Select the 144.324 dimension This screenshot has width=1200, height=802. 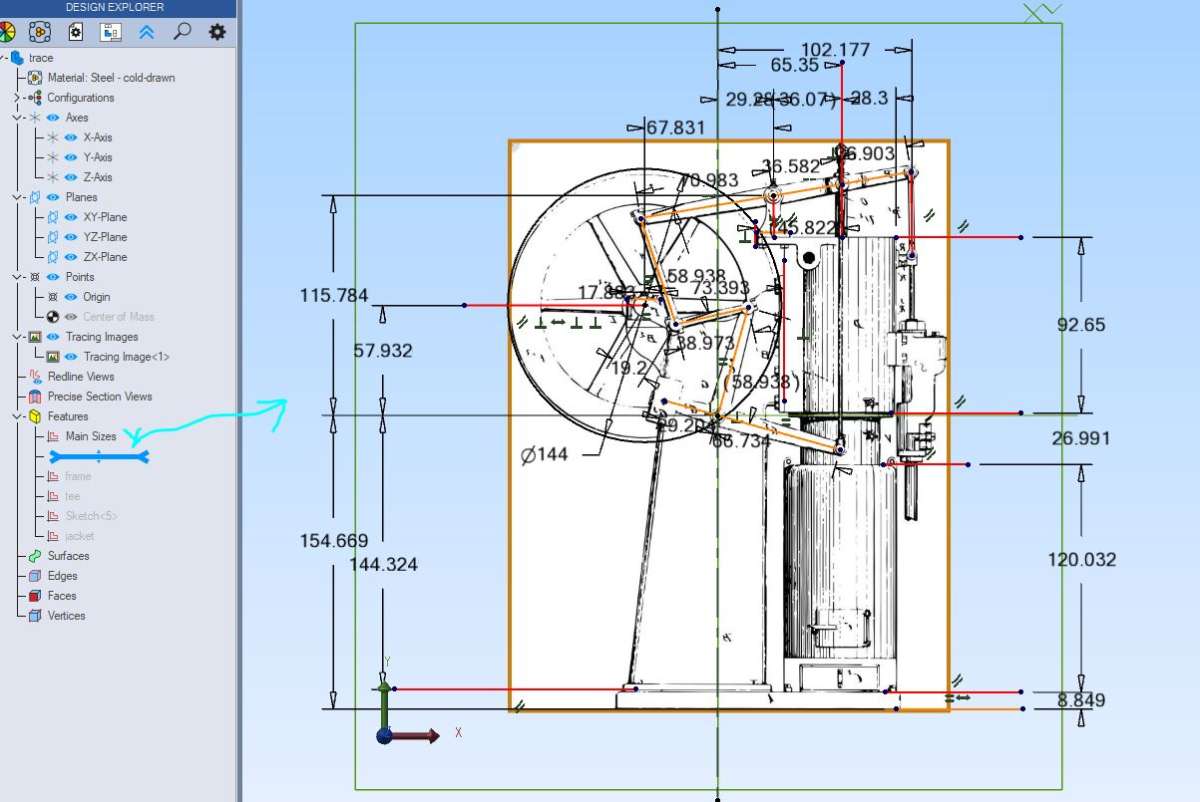pos(383,564)
